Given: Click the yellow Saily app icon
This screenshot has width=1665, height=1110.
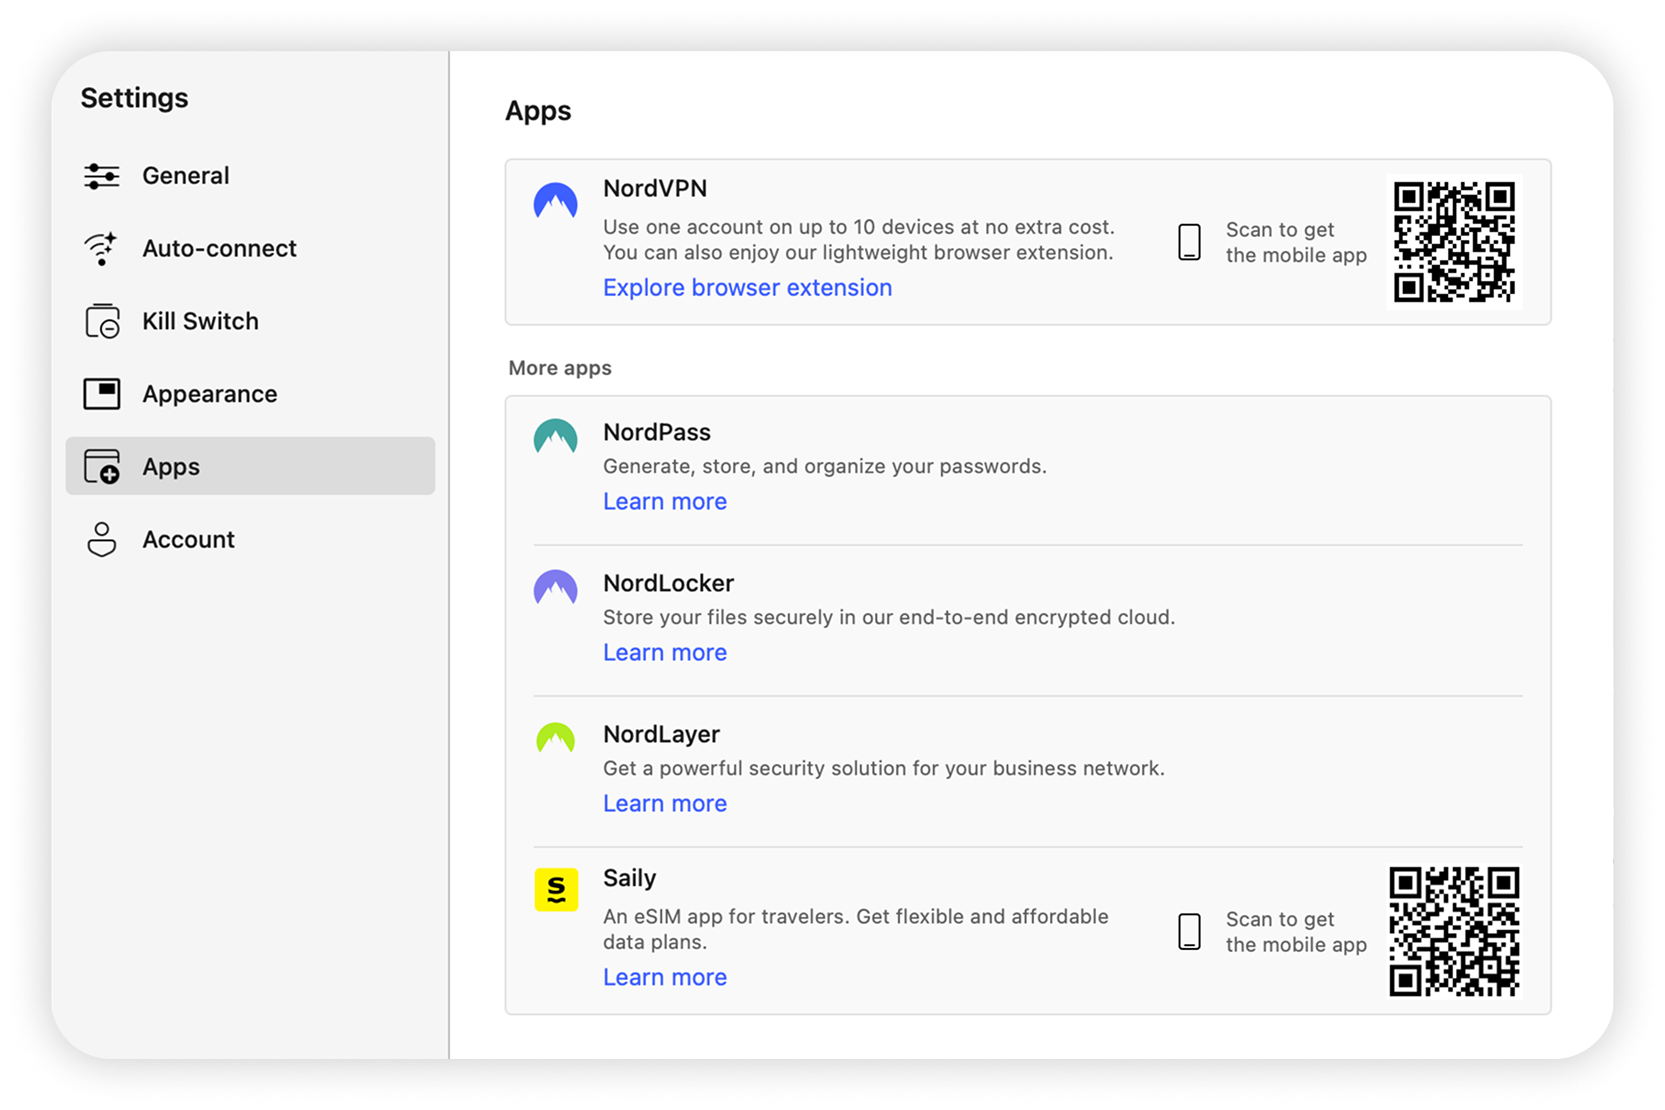Looking at the screenshot, I should [556, 889].
